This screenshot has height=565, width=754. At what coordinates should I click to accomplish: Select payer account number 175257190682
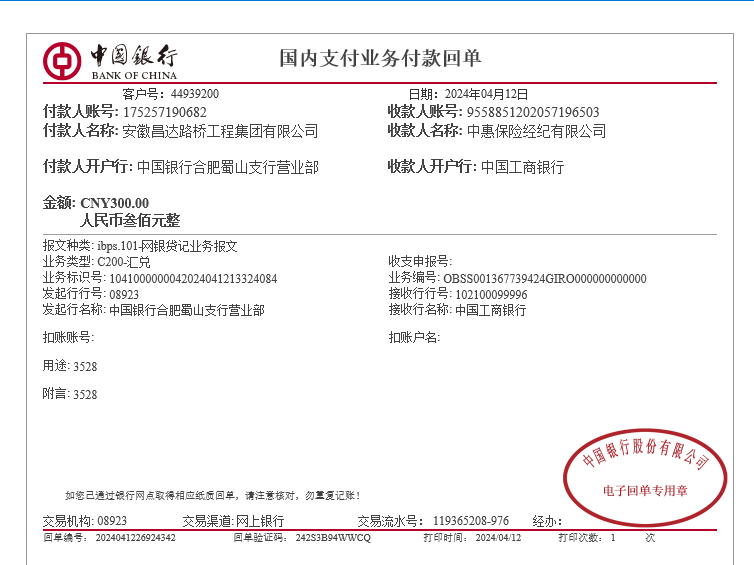click(x=165, y=112)
